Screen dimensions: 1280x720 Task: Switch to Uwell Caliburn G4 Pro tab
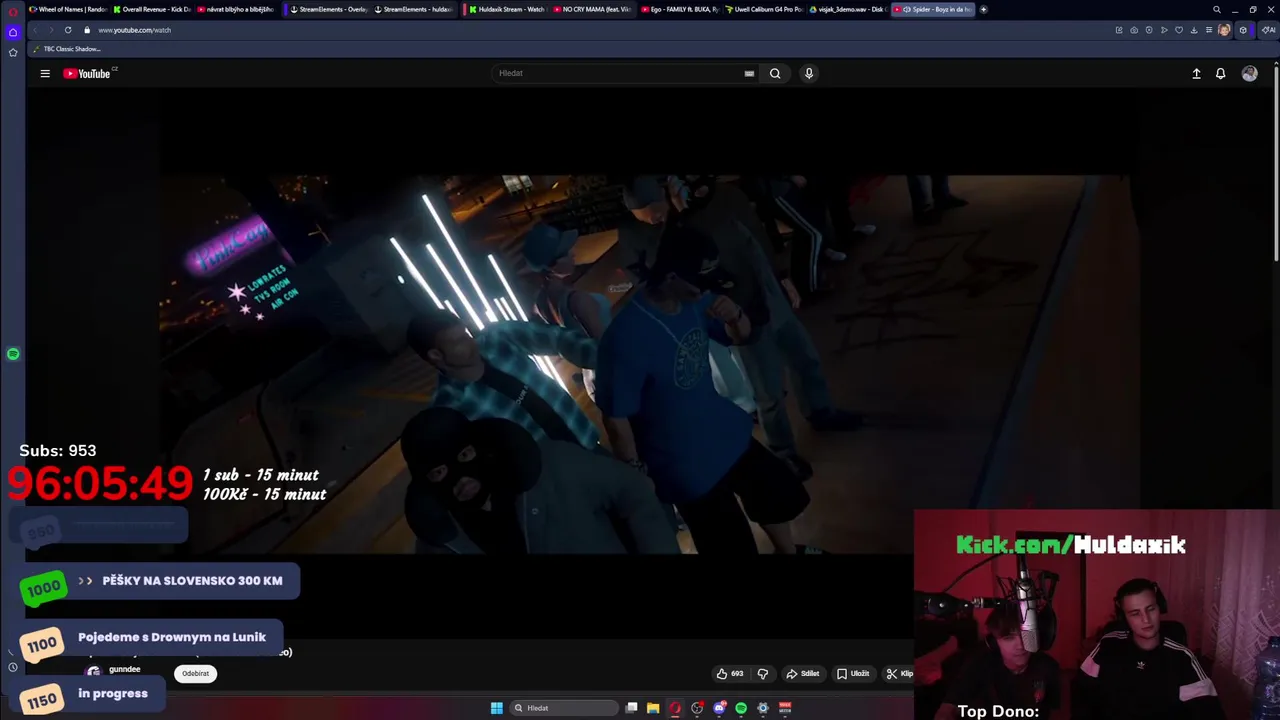tap(765, 9)
